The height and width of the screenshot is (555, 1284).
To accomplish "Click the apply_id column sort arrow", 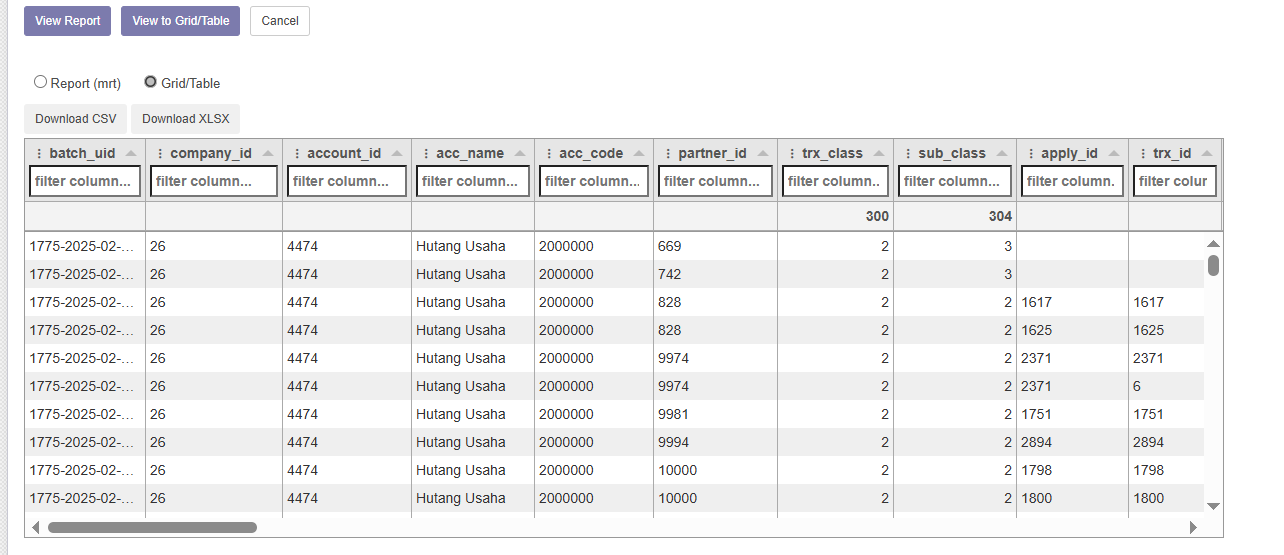I will [x=1114, y=154].
